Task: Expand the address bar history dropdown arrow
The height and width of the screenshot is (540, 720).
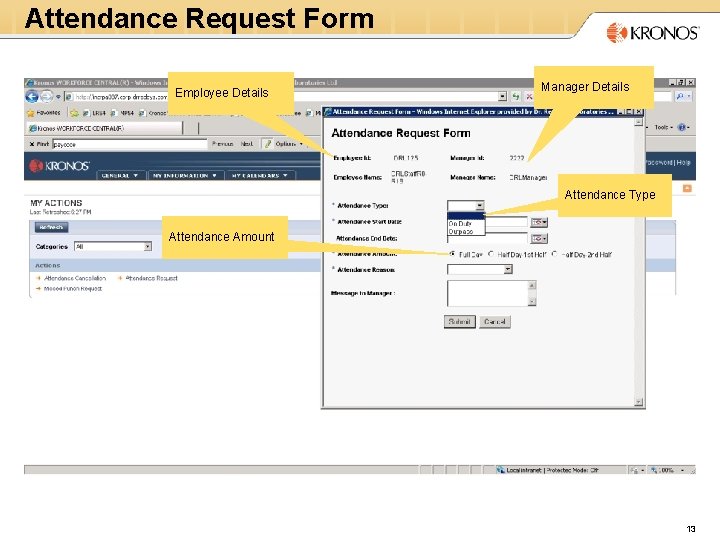Action: (502, 96)
